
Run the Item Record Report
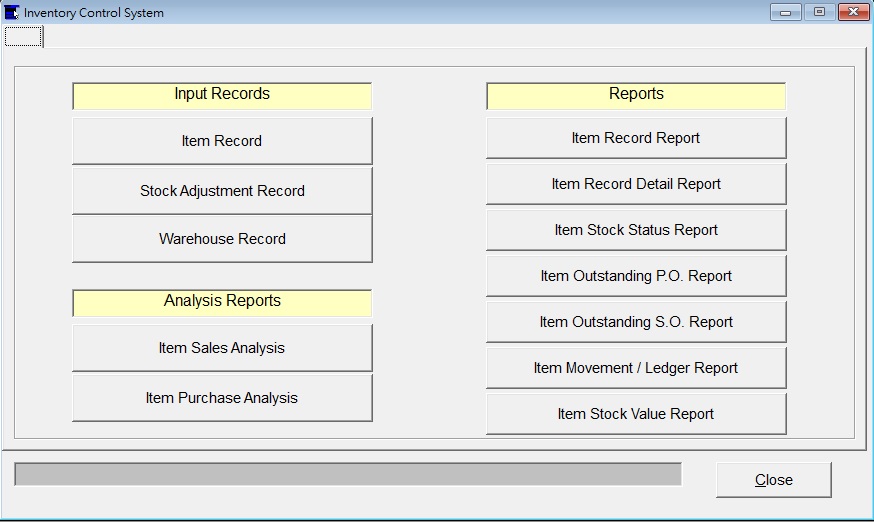636,138
